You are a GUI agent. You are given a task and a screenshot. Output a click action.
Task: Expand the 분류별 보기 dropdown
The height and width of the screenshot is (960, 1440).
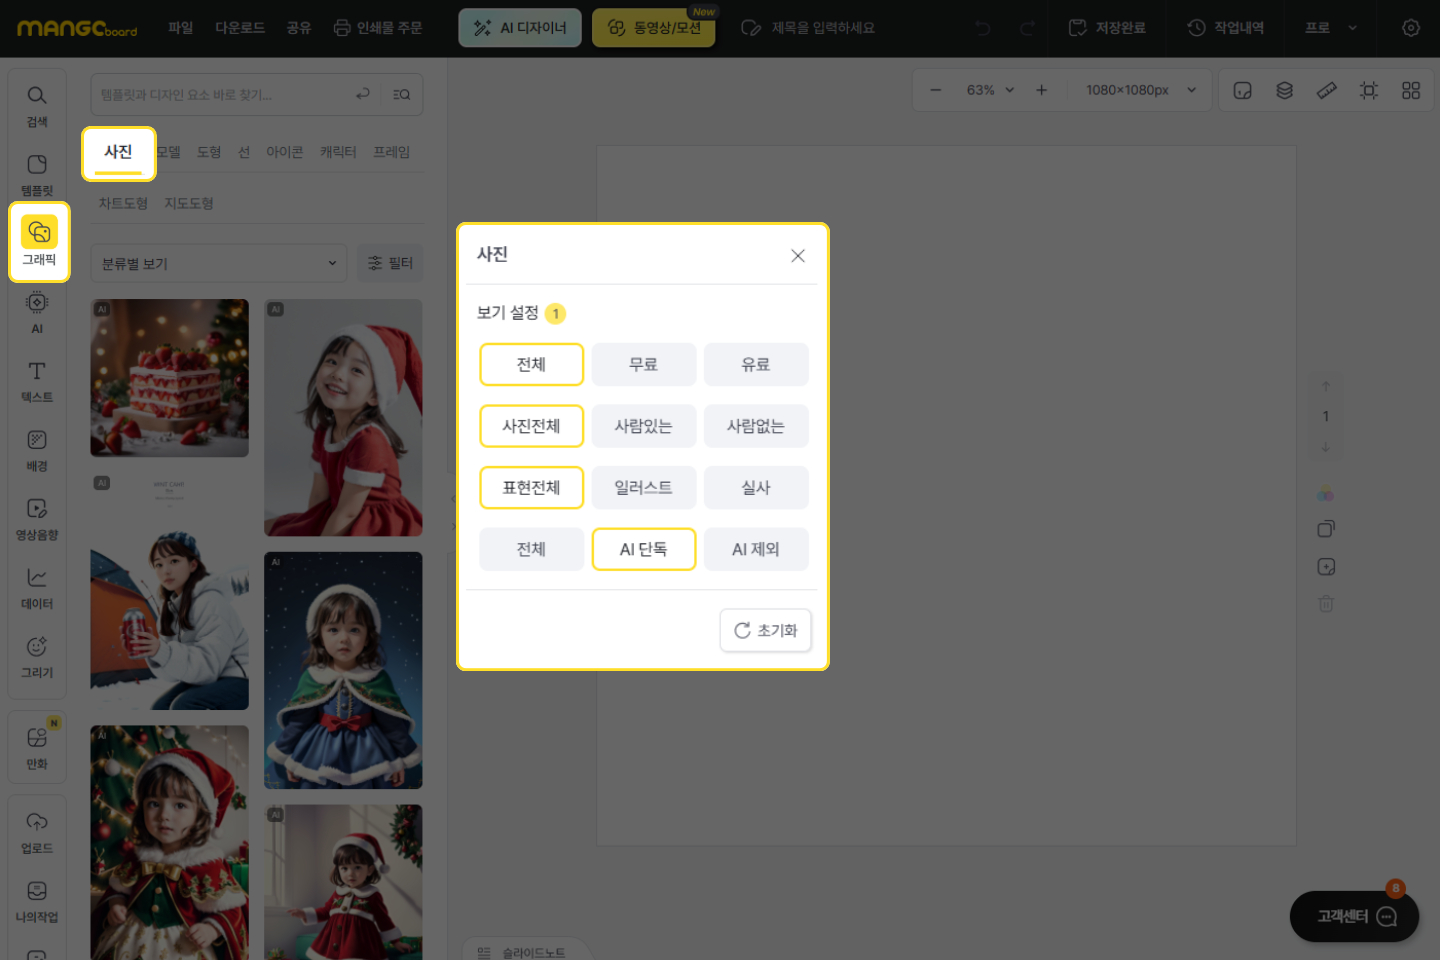click(x=218, y=264)
